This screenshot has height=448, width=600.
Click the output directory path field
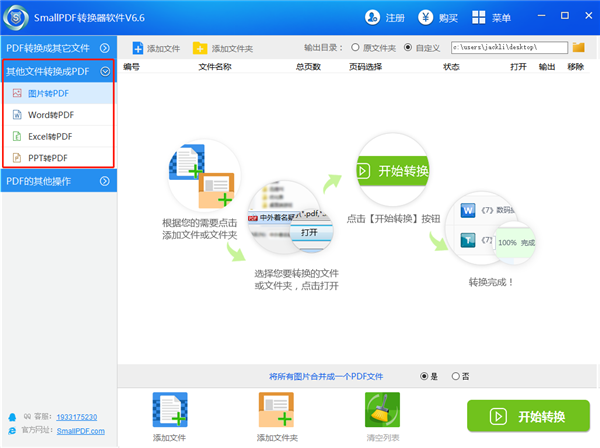(x=509, y=47)
